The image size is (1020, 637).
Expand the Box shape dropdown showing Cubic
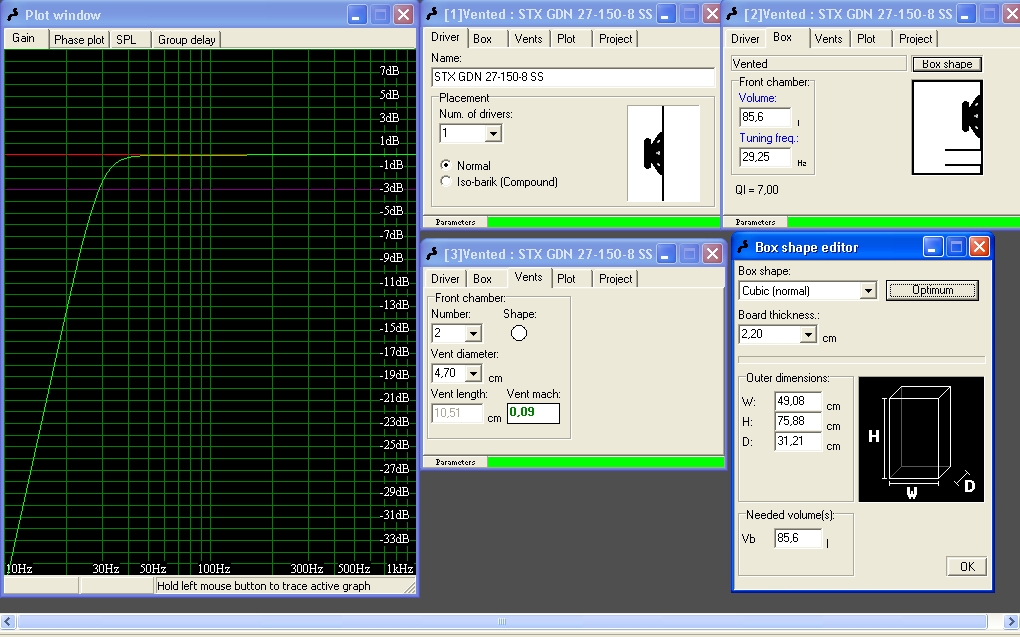pyautogui.click(x=867, y=291)
